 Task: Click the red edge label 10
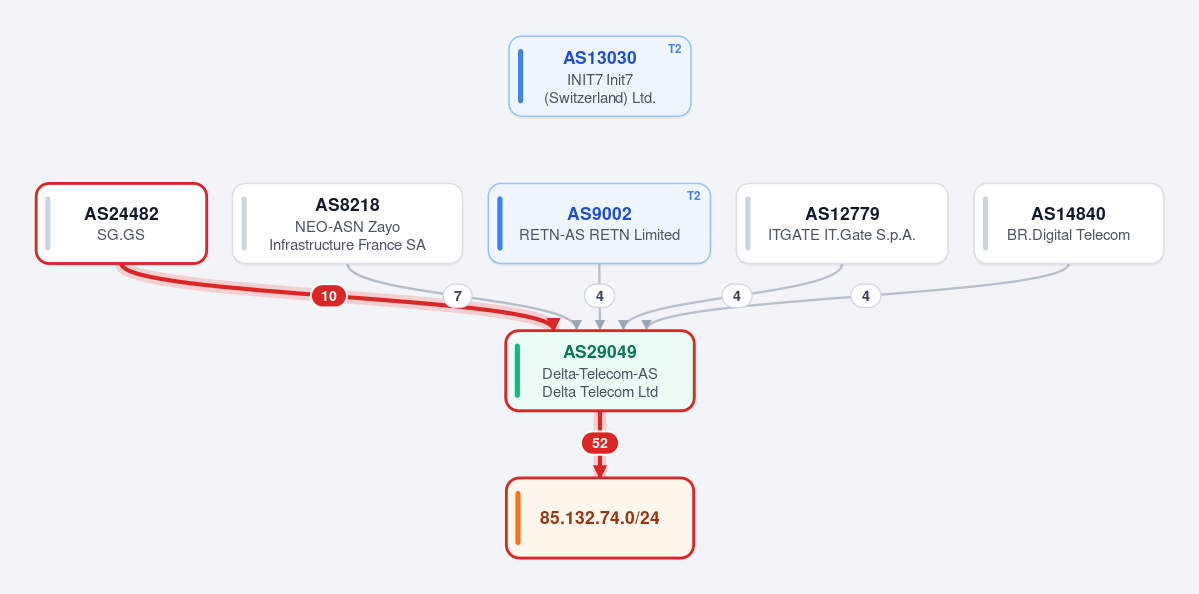pyautogui.click(x=329, y=296)
